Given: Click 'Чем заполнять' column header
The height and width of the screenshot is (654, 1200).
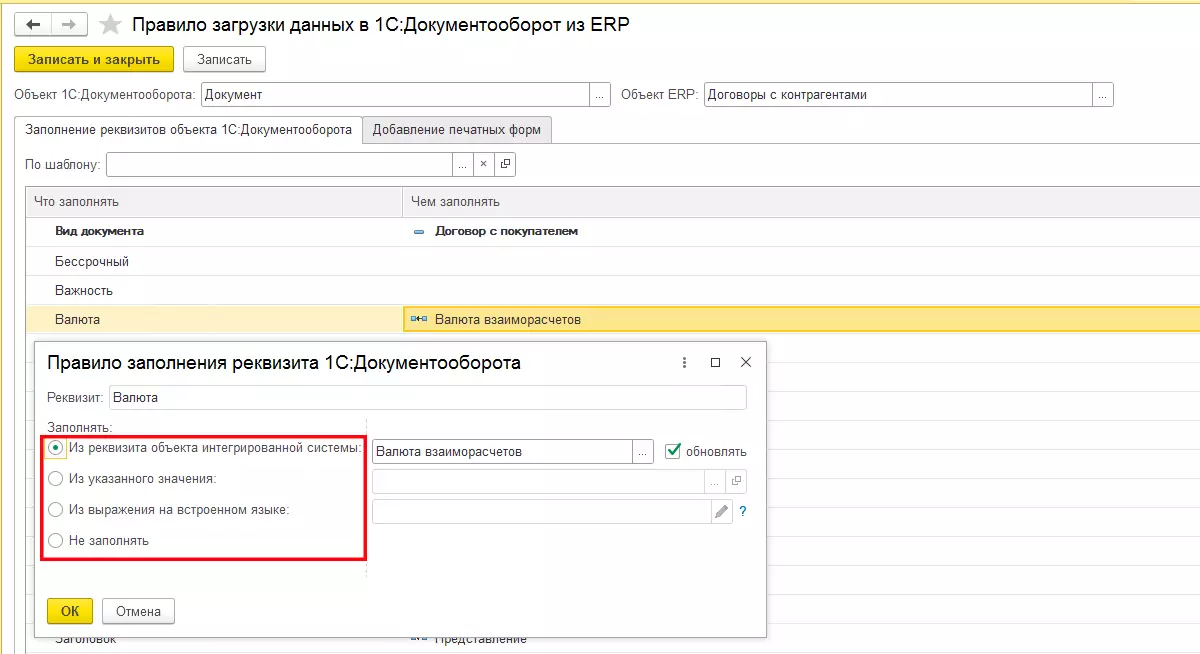Looking at the screenshot, I should (800, 201).
